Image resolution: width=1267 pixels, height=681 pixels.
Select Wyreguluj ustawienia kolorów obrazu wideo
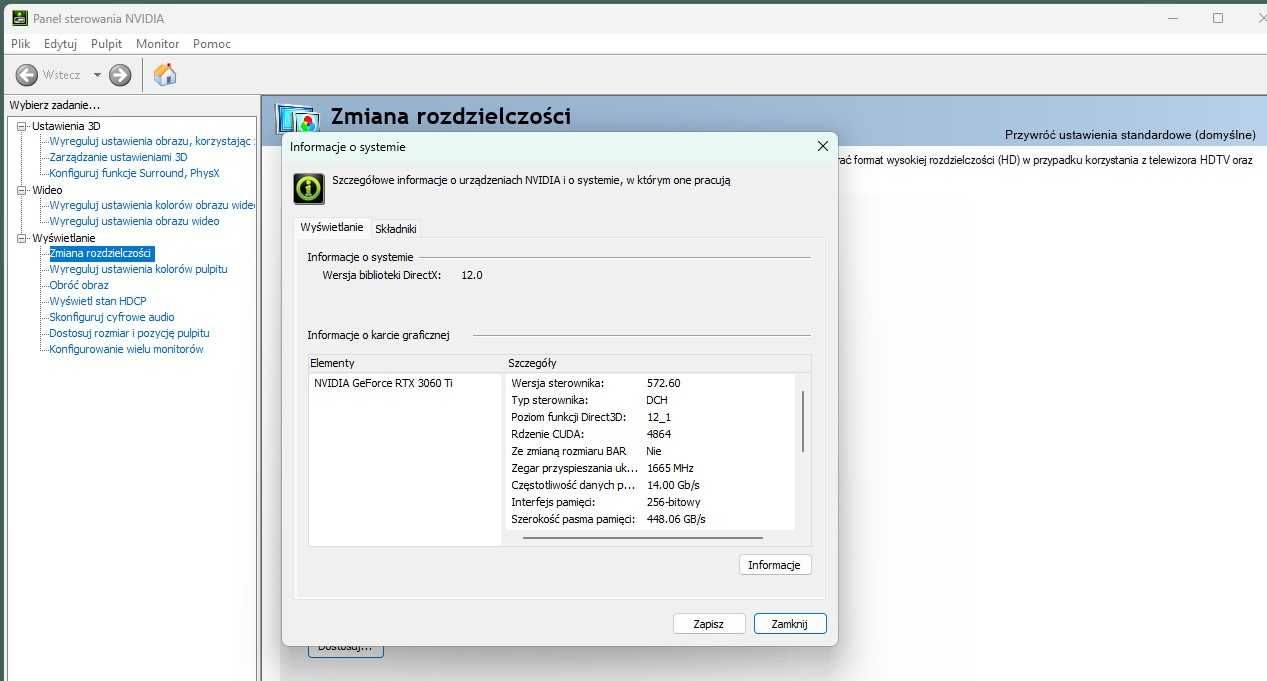pyautogui.click(x=152, y=205)
